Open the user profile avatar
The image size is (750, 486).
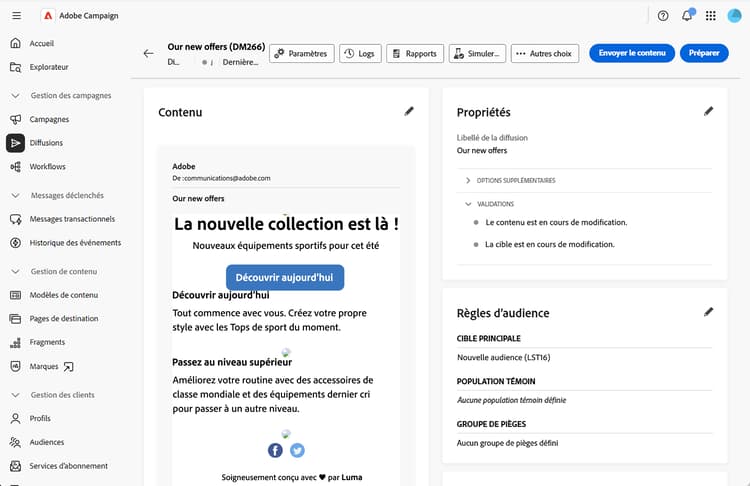point(734,16)
